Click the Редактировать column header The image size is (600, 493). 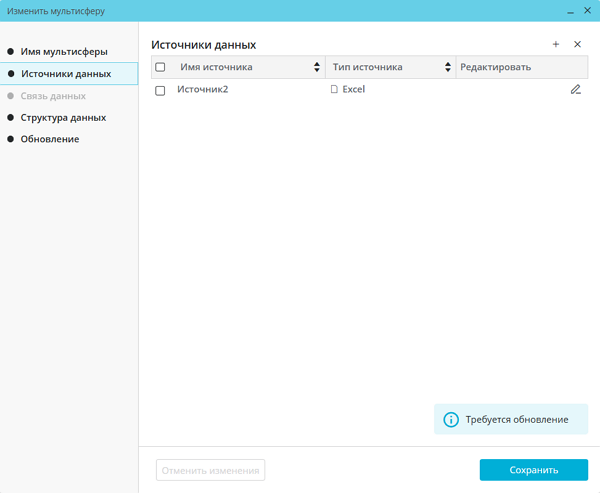(495, 68)
